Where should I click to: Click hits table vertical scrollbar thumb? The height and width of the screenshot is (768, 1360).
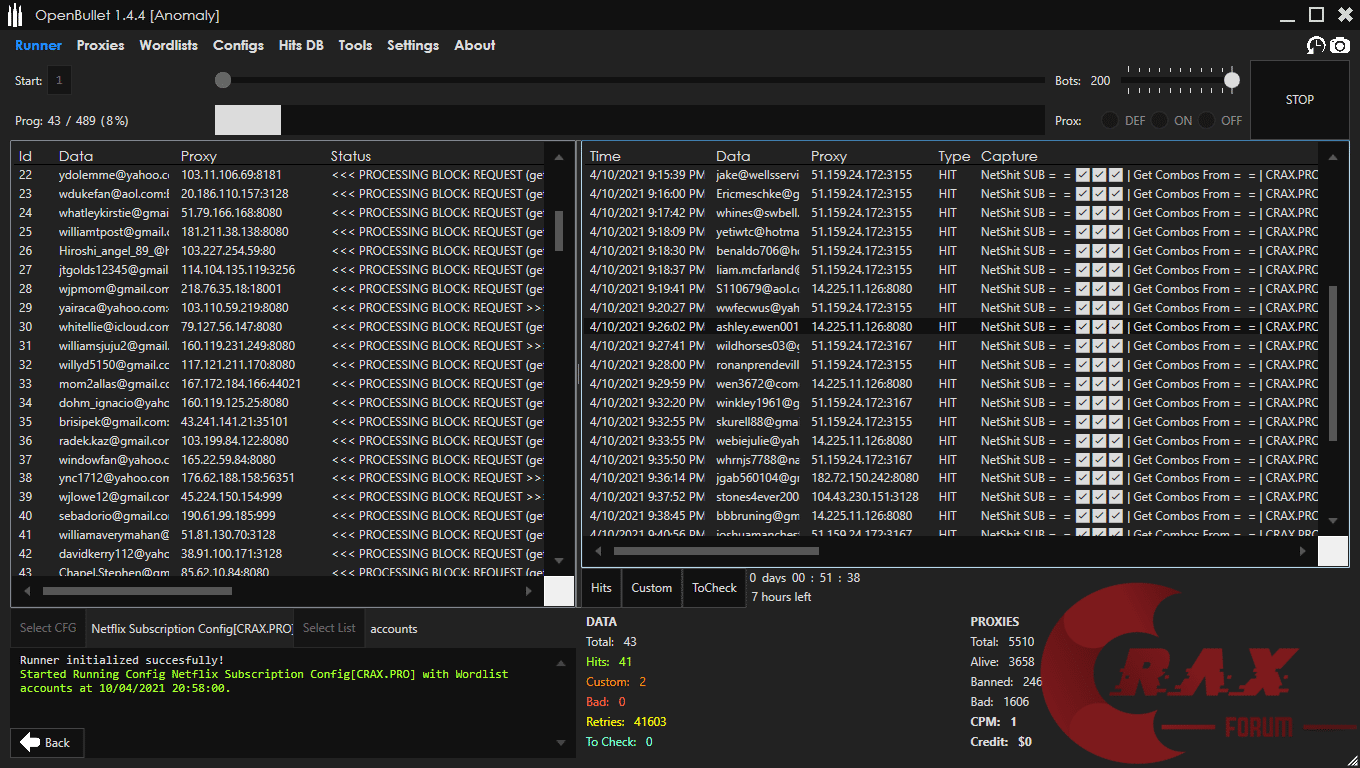click(x=1332, y=363)
